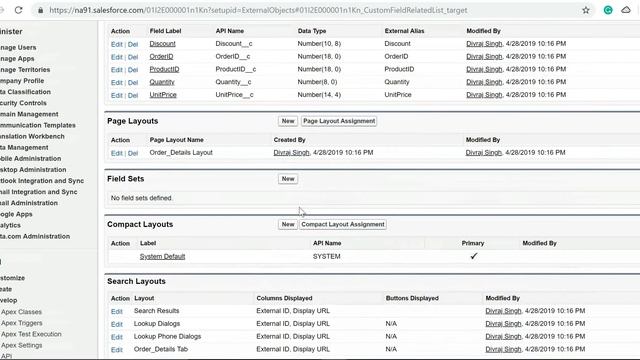Open Data Classification in sidebar
This screenshot has width=640, height=360.
pyautogui.click(x=25, y=92)
